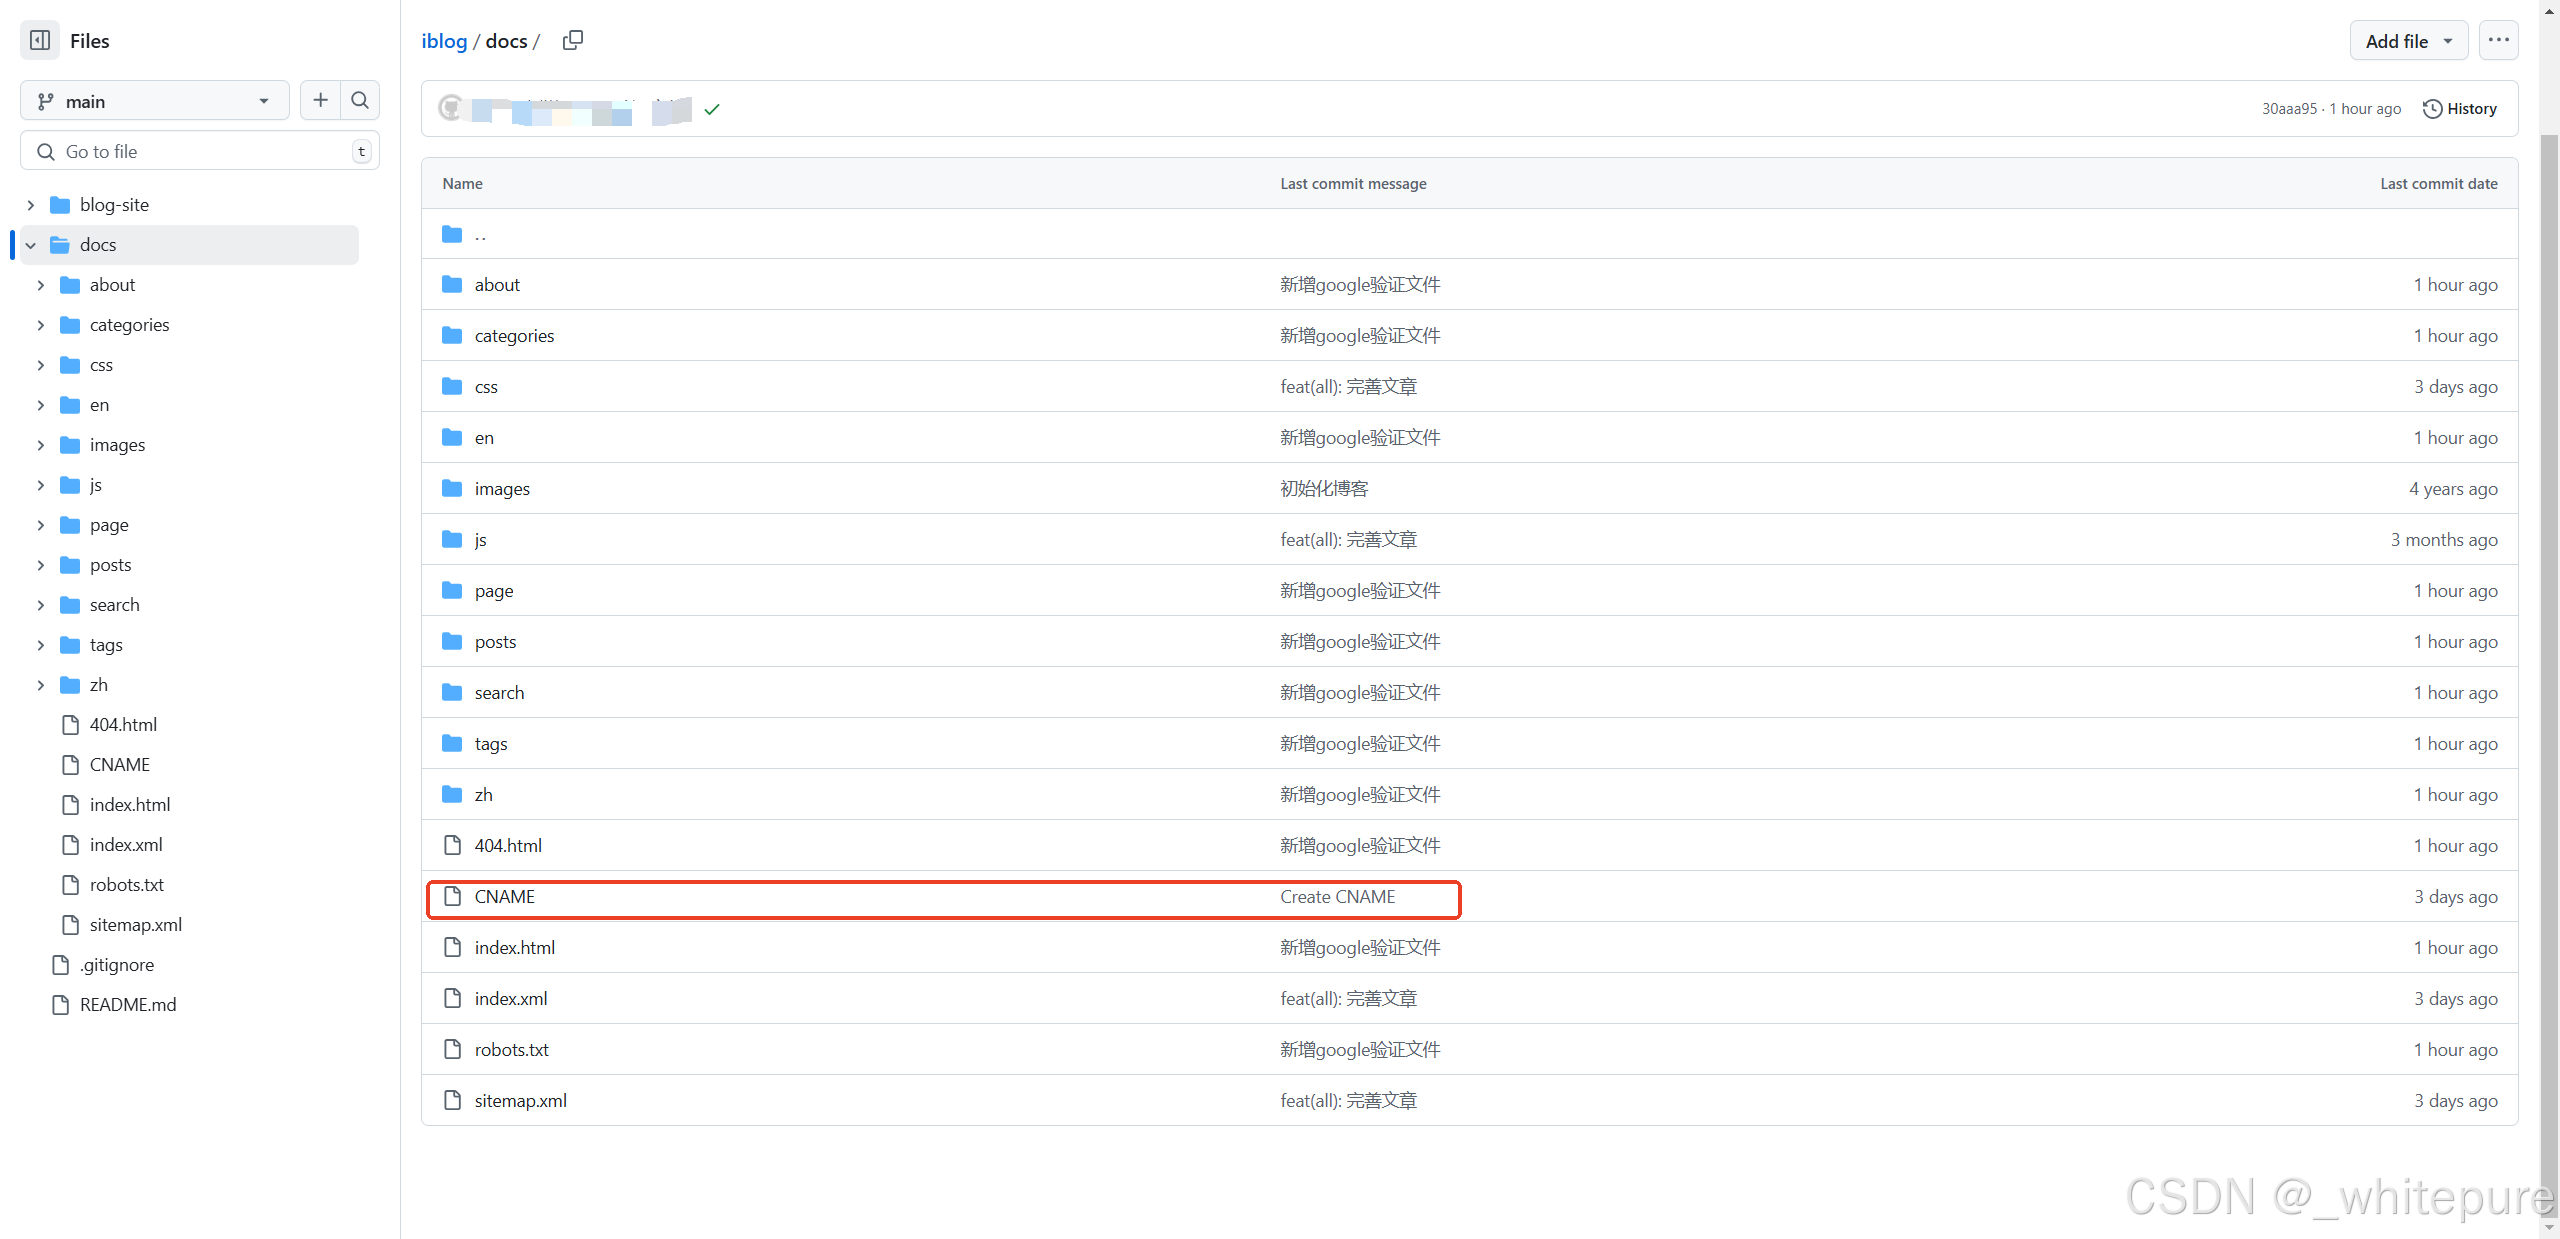
Task: Select robots.txt in the sidebar tree
Action: pos(126,885)
